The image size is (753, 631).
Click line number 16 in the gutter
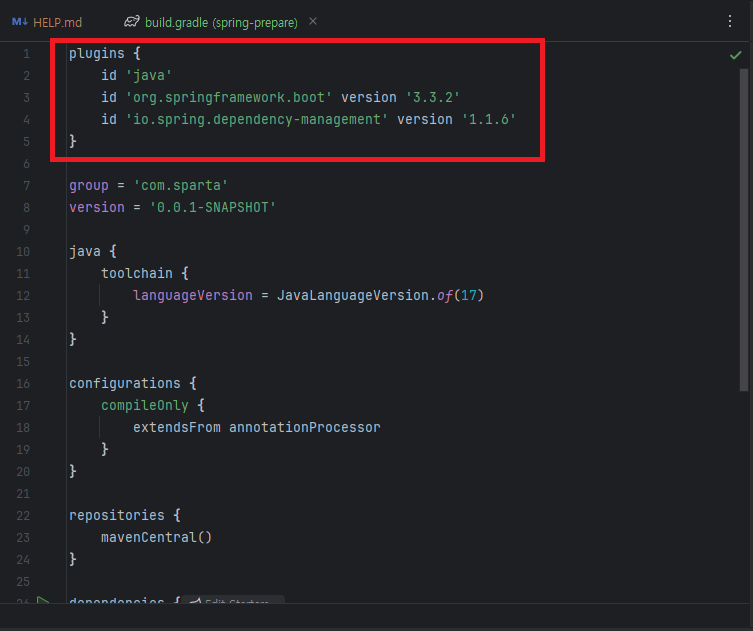click(x=23, y=384)
